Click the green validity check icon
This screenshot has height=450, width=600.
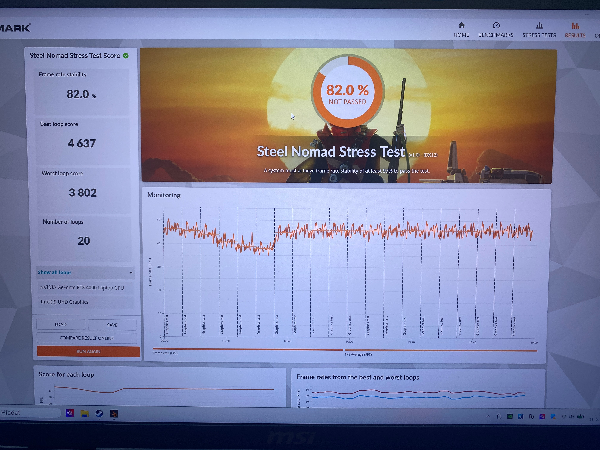pyautogui.click(x=126, y=55)
